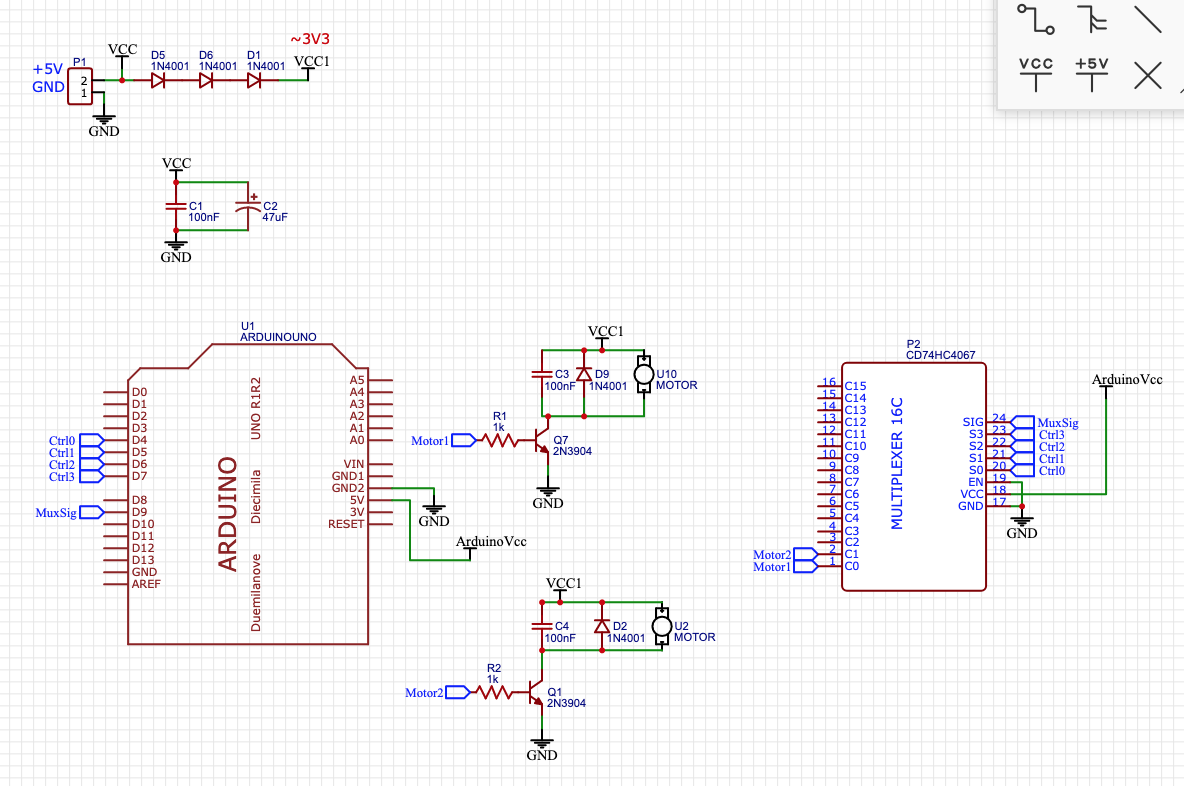Image resolution: width=1184 pixels, height=786 pixels.
Task: Click the MULTIPLEXER 16C text inside P2
Action: [x=897, y=464]
